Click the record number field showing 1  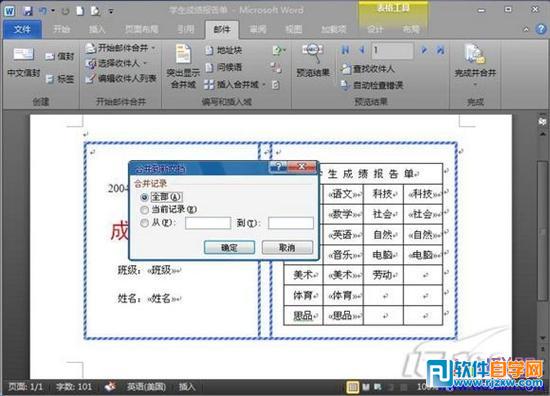[x=392, y=51]
